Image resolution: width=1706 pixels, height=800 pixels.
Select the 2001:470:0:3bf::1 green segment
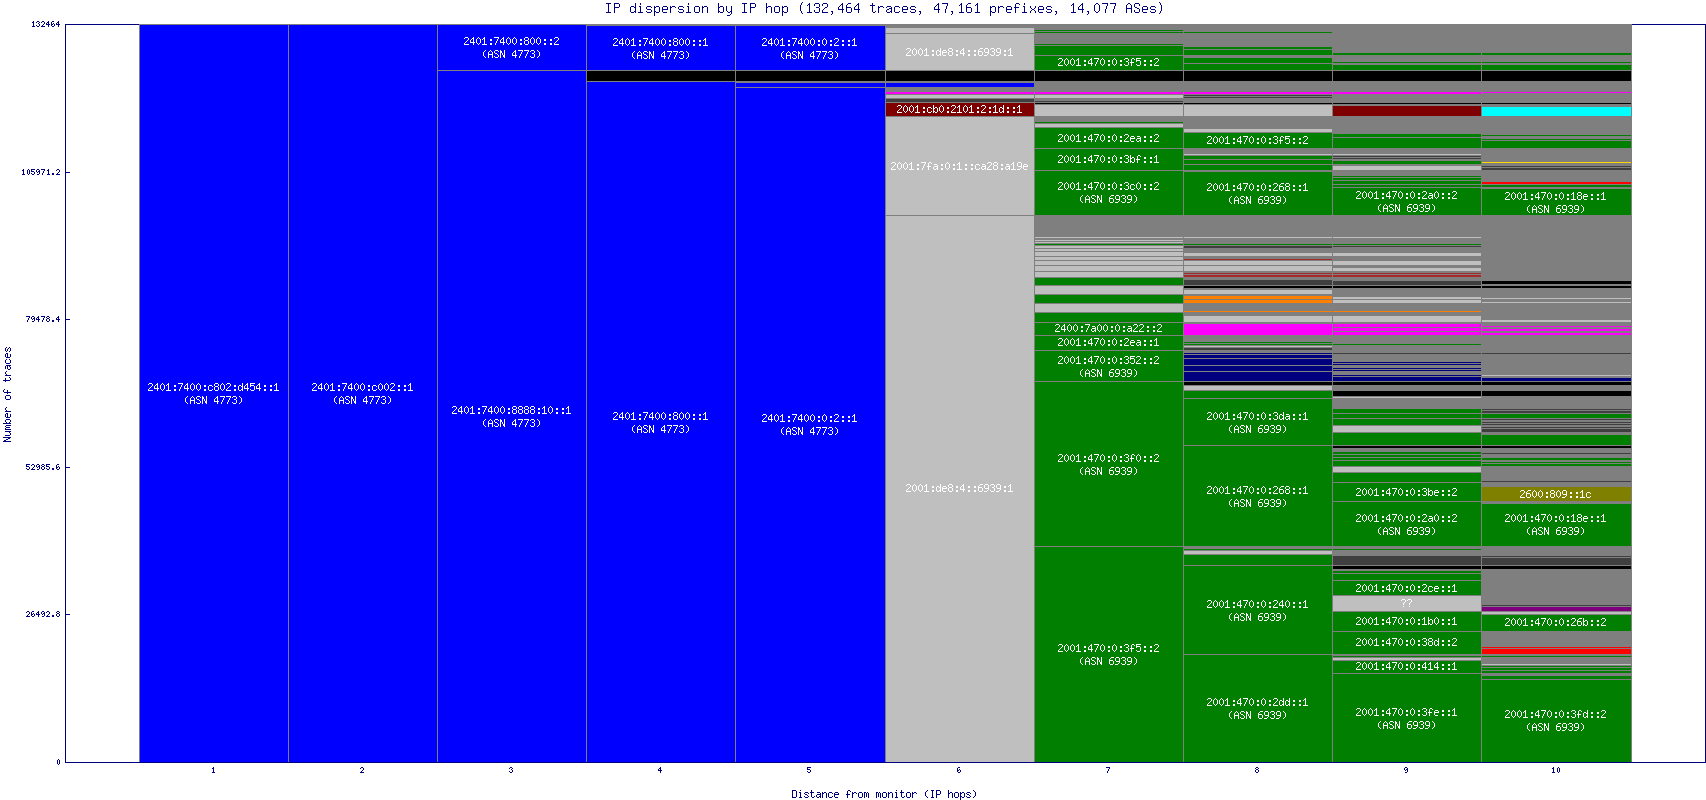coord(1108,159)
